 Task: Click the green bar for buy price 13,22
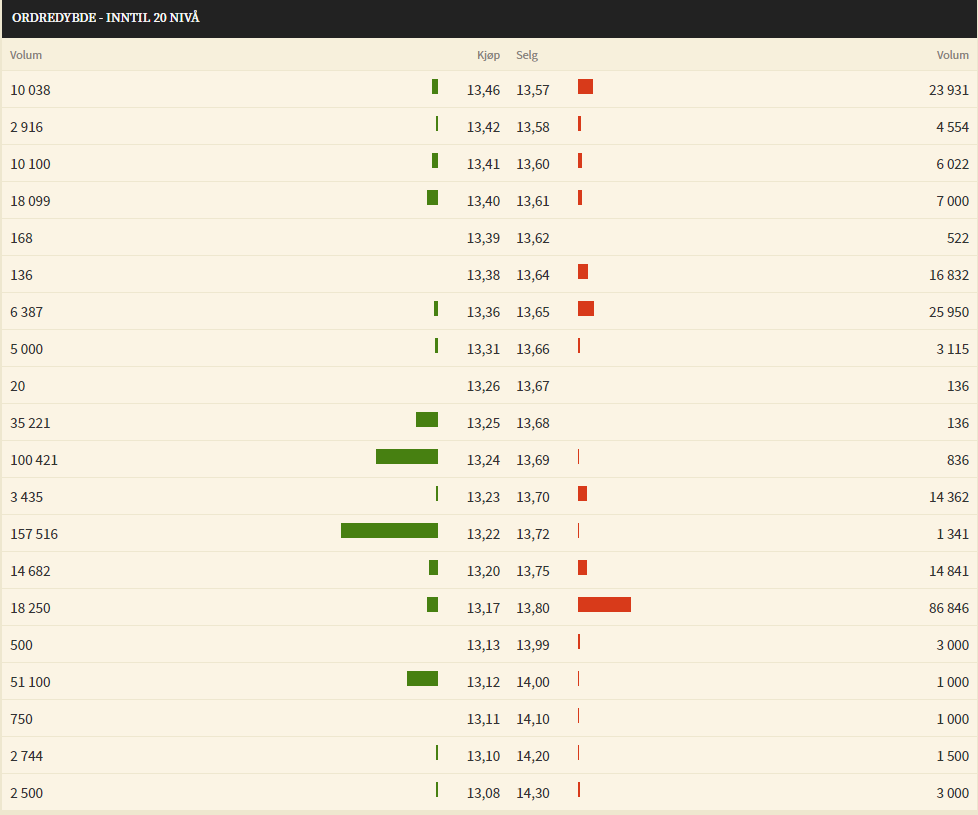pyautogui.click(x=389, y=531)
